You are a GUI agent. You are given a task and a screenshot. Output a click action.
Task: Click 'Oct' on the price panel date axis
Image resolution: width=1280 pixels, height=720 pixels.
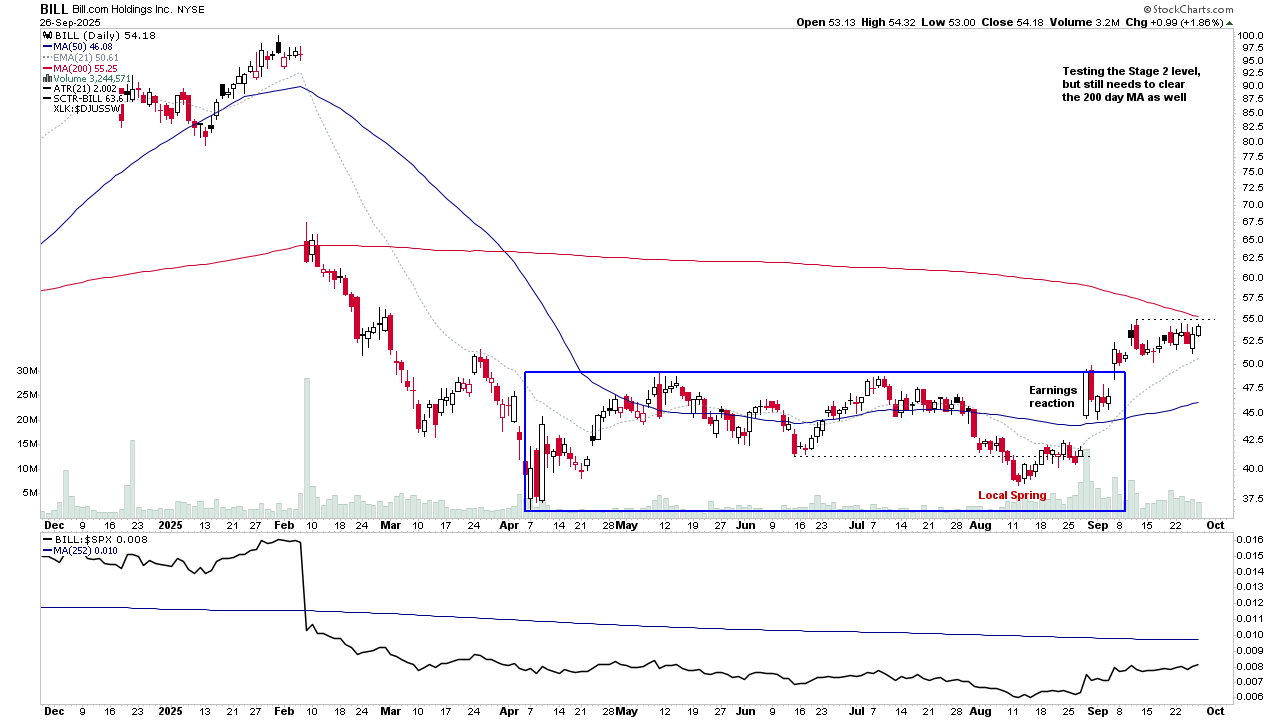(1216, 524)
